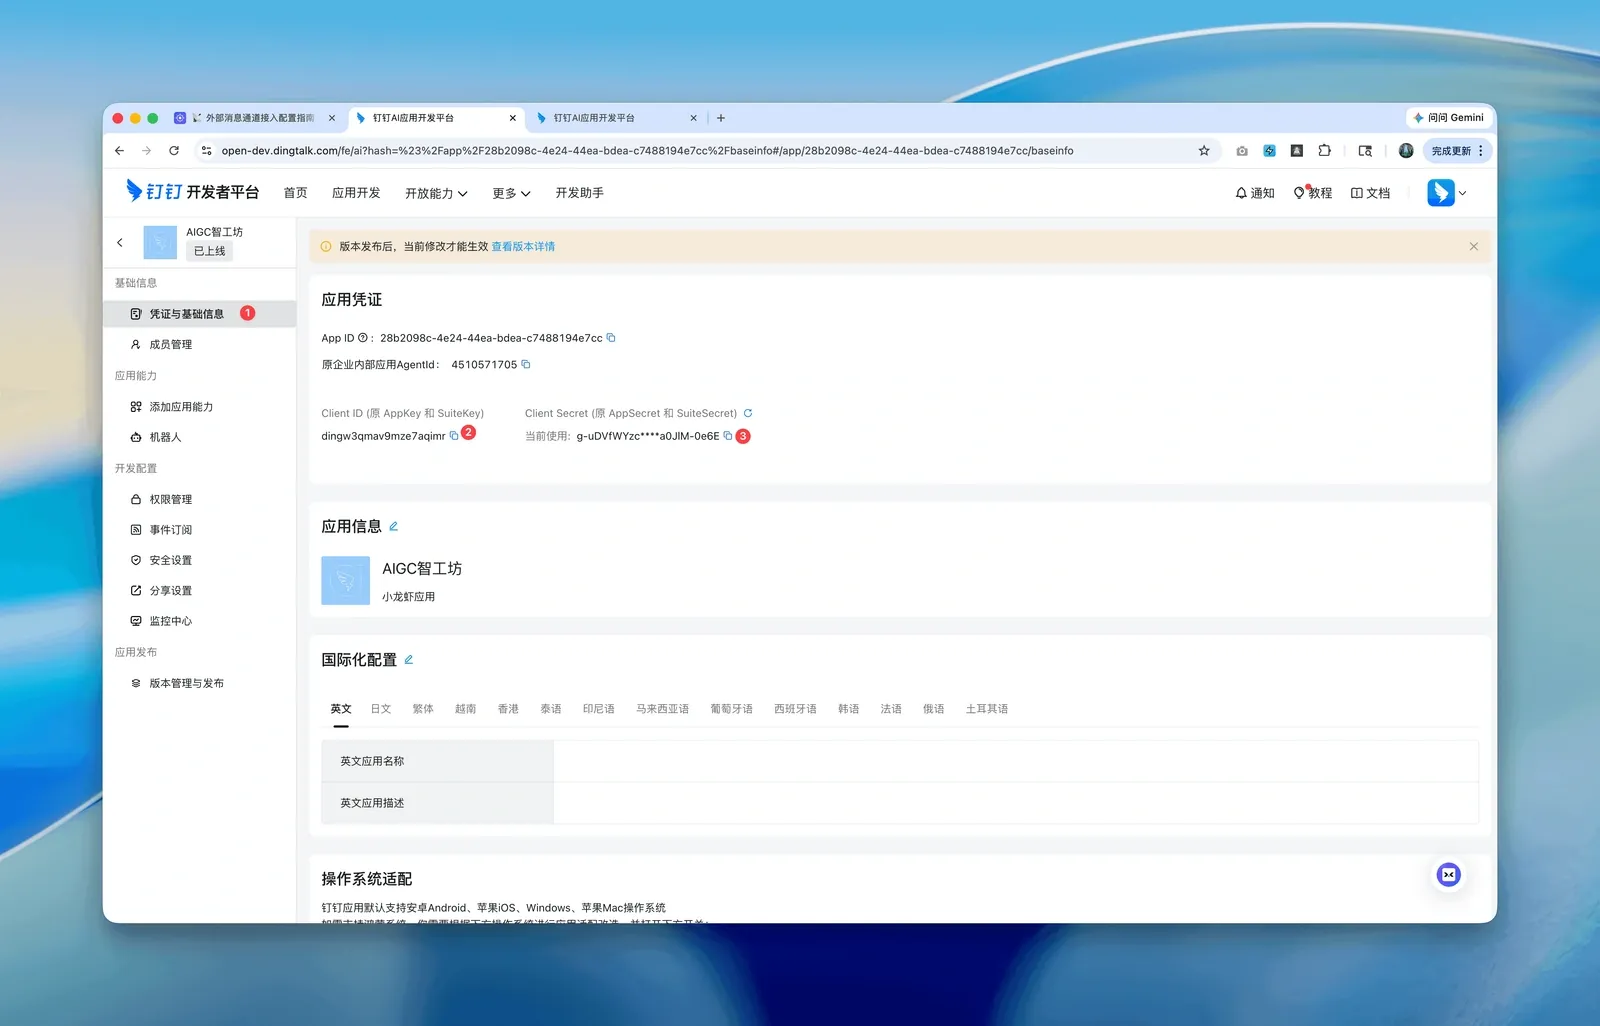The height and width of the screenshot is (1026, 1600).
Task: Click the browser address bar URL
Action: [x=647, y=151]
